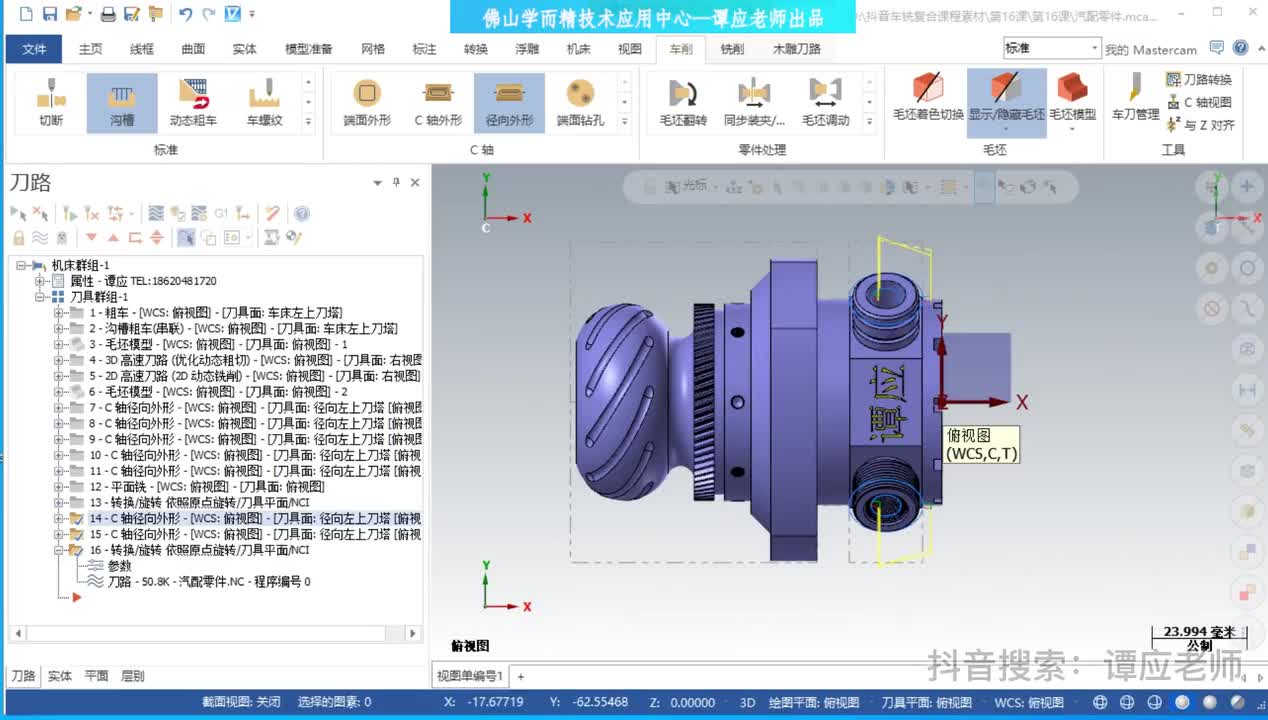Click the blue help icon in 刀路 panel

(302, 213)
